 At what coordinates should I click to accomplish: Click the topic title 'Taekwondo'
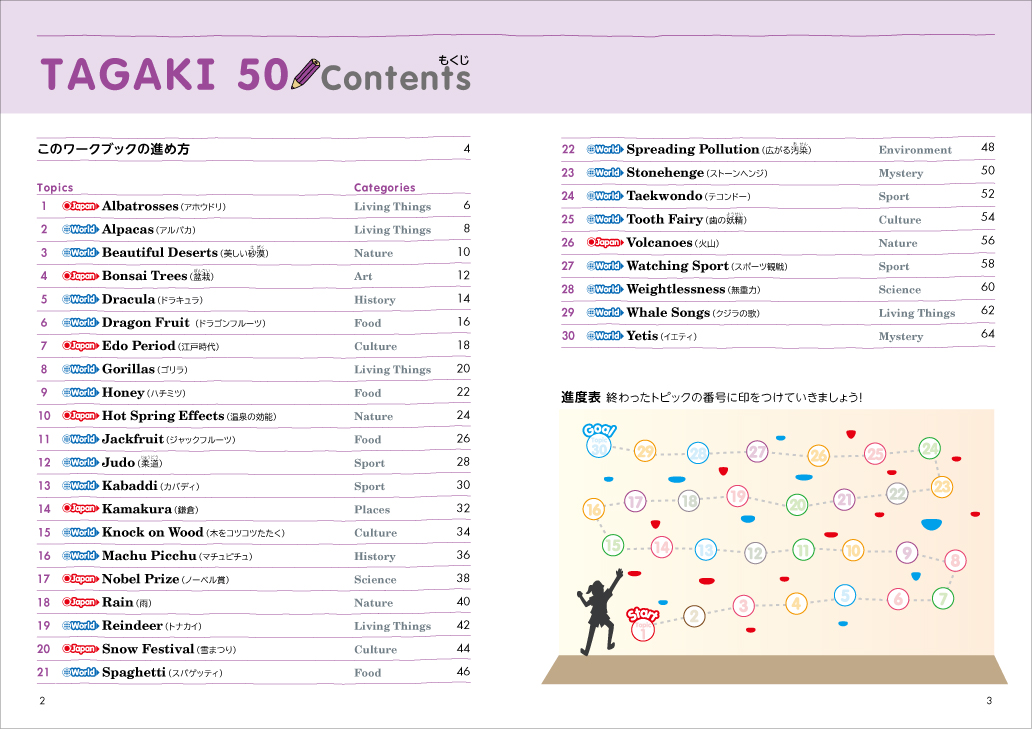(665, 196)
